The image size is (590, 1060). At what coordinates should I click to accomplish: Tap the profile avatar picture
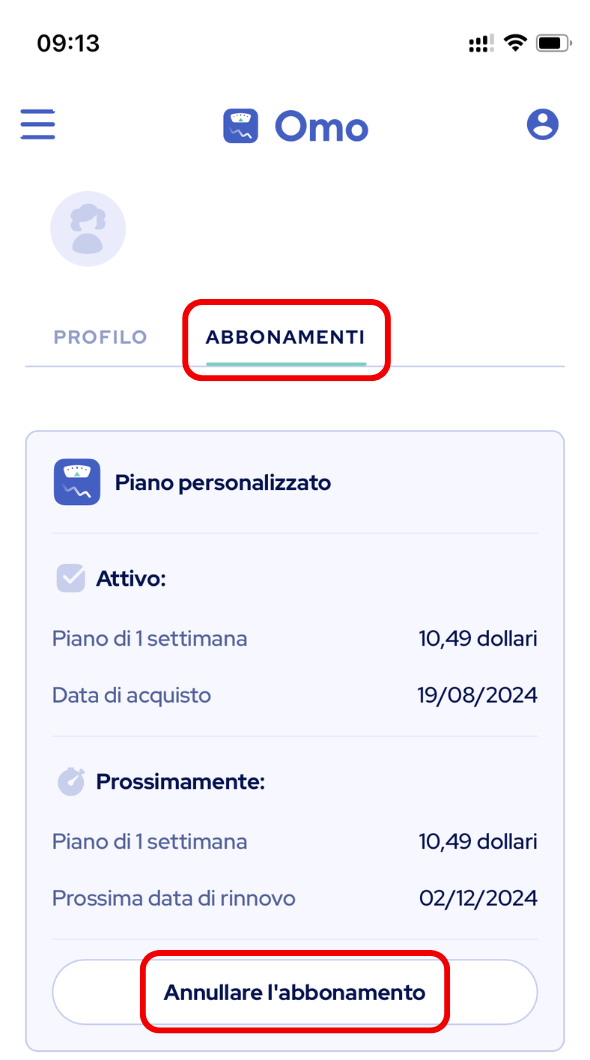(x=88, y=228)
